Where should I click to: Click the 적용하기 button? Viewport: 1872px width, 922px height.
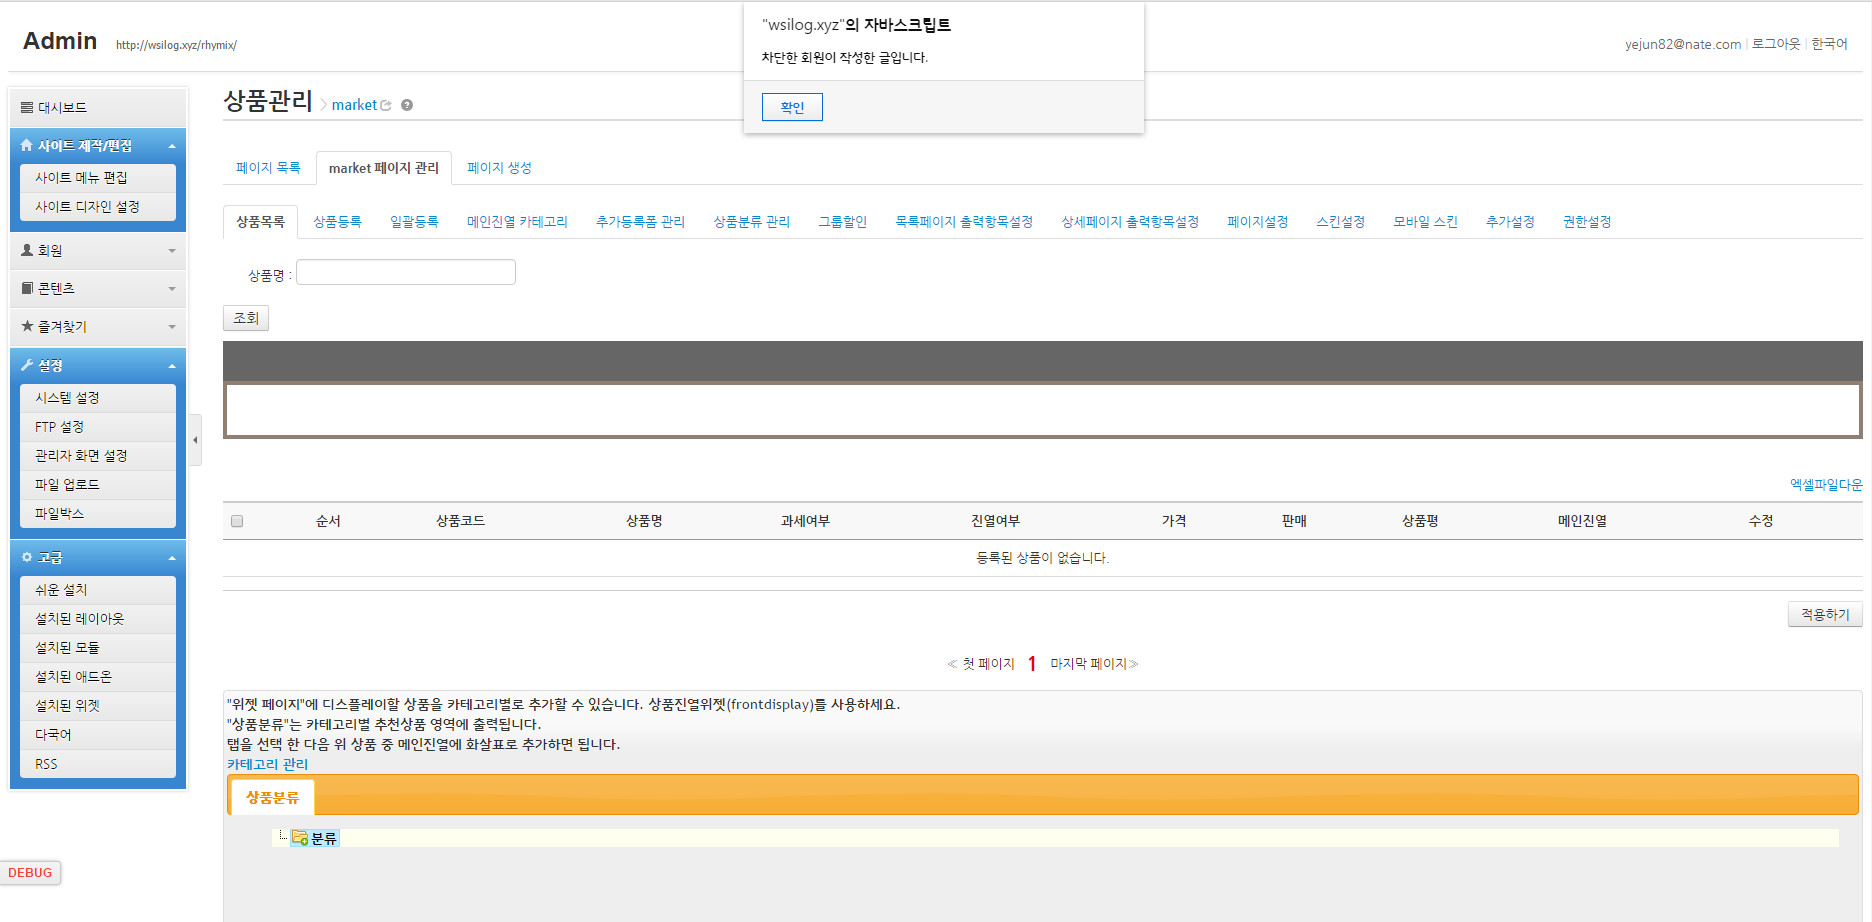click(x=1824, y=615)
